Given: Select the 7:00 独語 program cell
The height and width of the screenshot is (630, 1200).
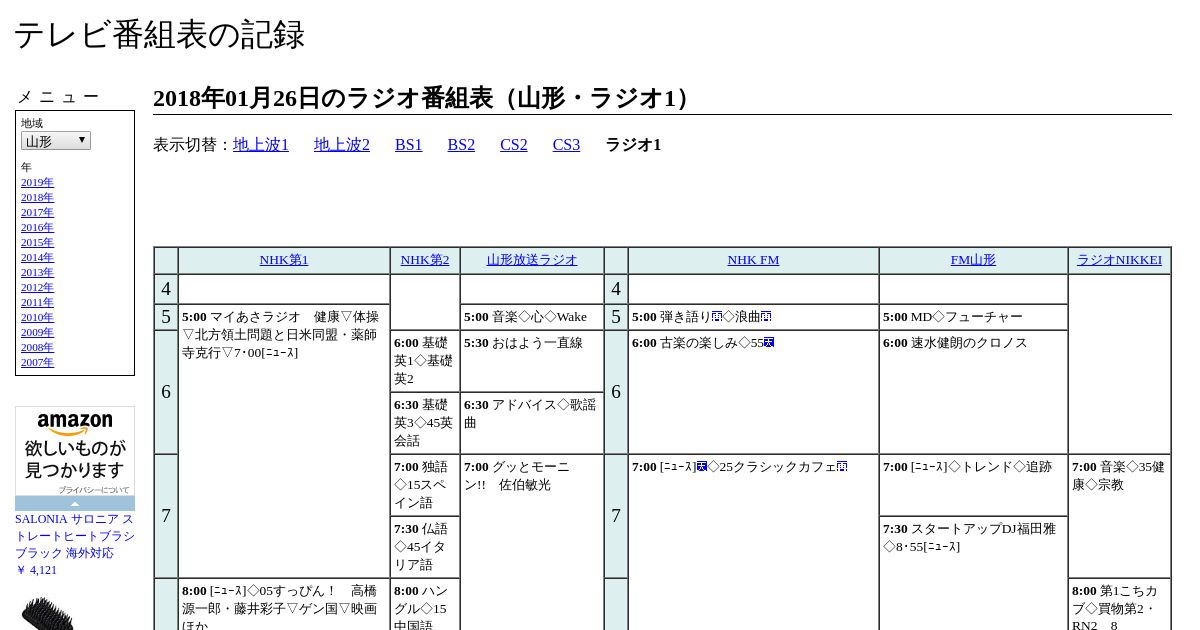Looking at the screenshot, I should pos(425,485).
